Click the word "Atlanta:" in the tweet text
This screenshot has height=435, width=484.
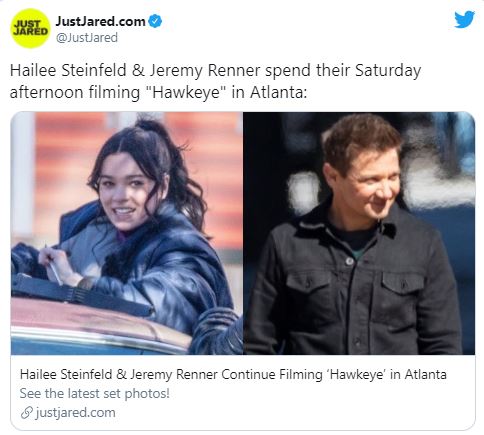(x=278, y=92)
